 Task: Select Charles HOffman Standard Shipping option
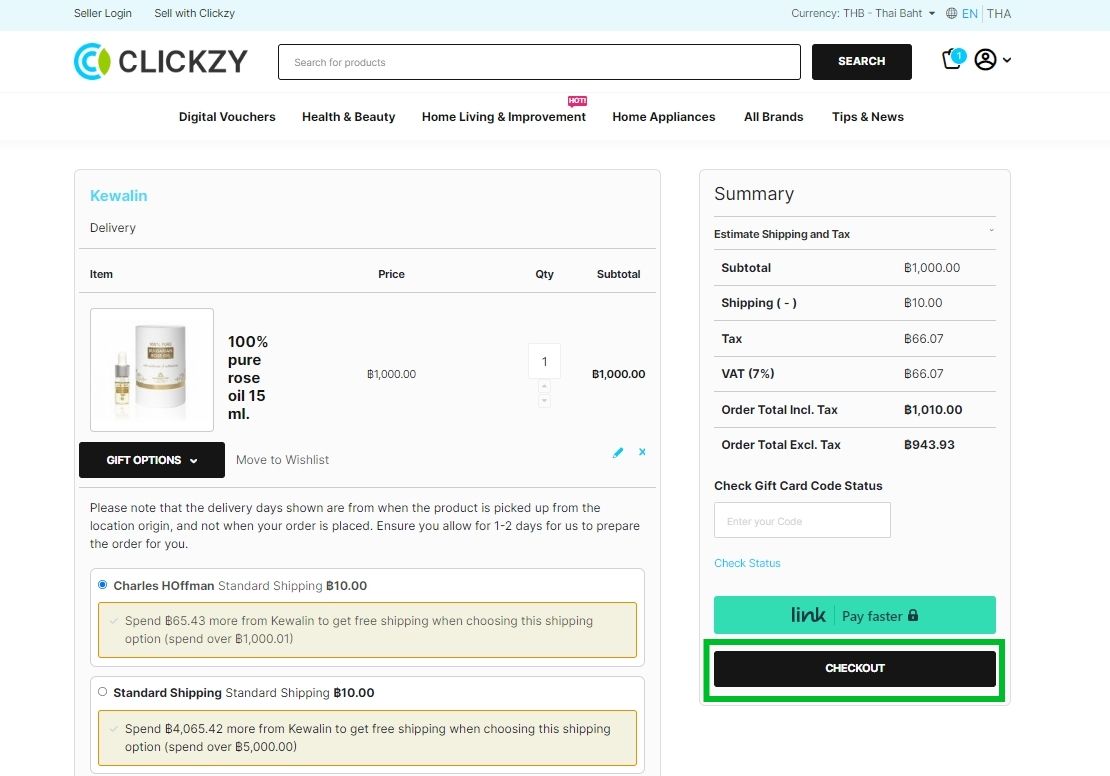(103, 585)
